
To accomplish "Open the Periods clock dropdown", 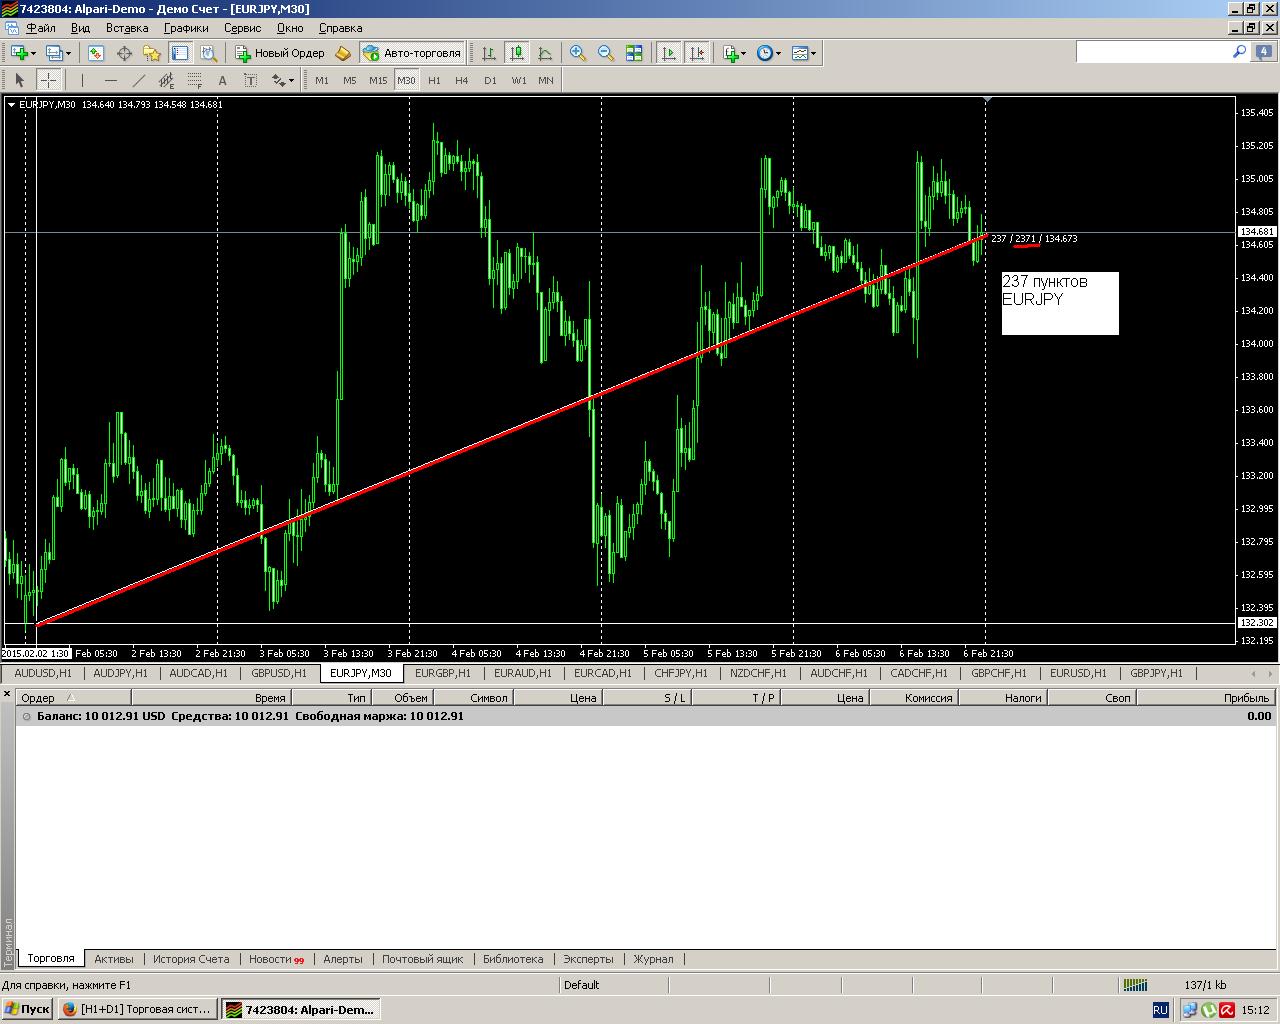I will coord(768,53).
